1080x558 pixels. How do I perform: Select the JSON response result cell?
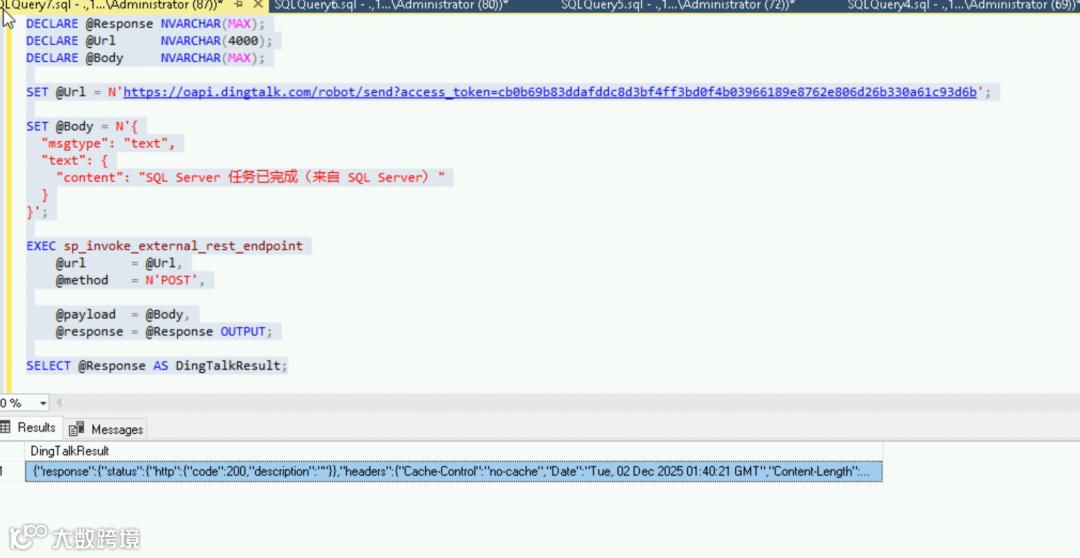point(453,472)
